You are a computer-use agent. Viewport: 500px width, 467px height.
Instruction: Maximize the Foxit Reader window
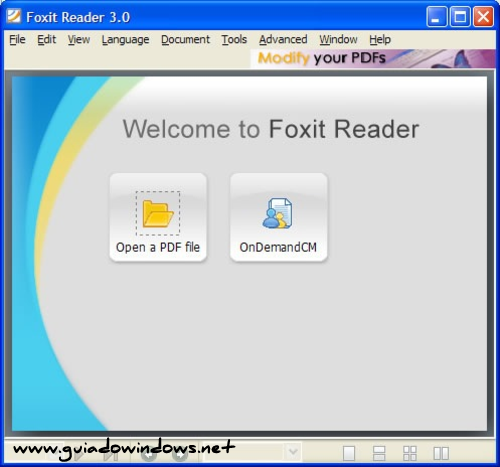point(460,16)
